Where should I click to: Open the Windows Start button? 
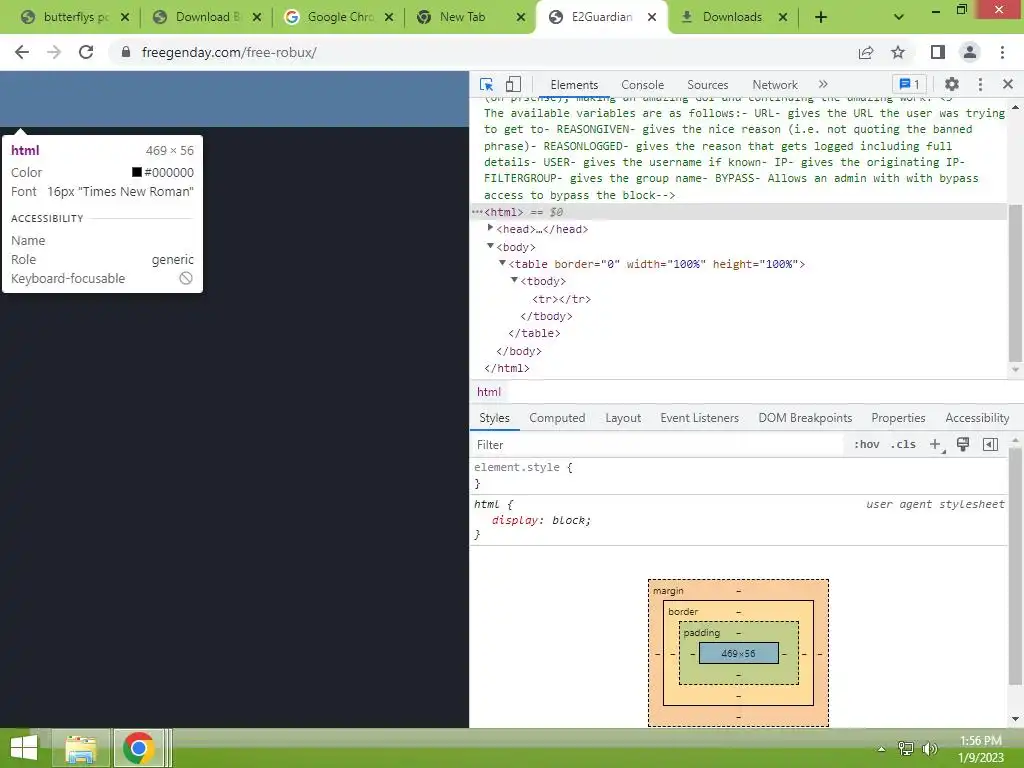(x=24, y=748)
